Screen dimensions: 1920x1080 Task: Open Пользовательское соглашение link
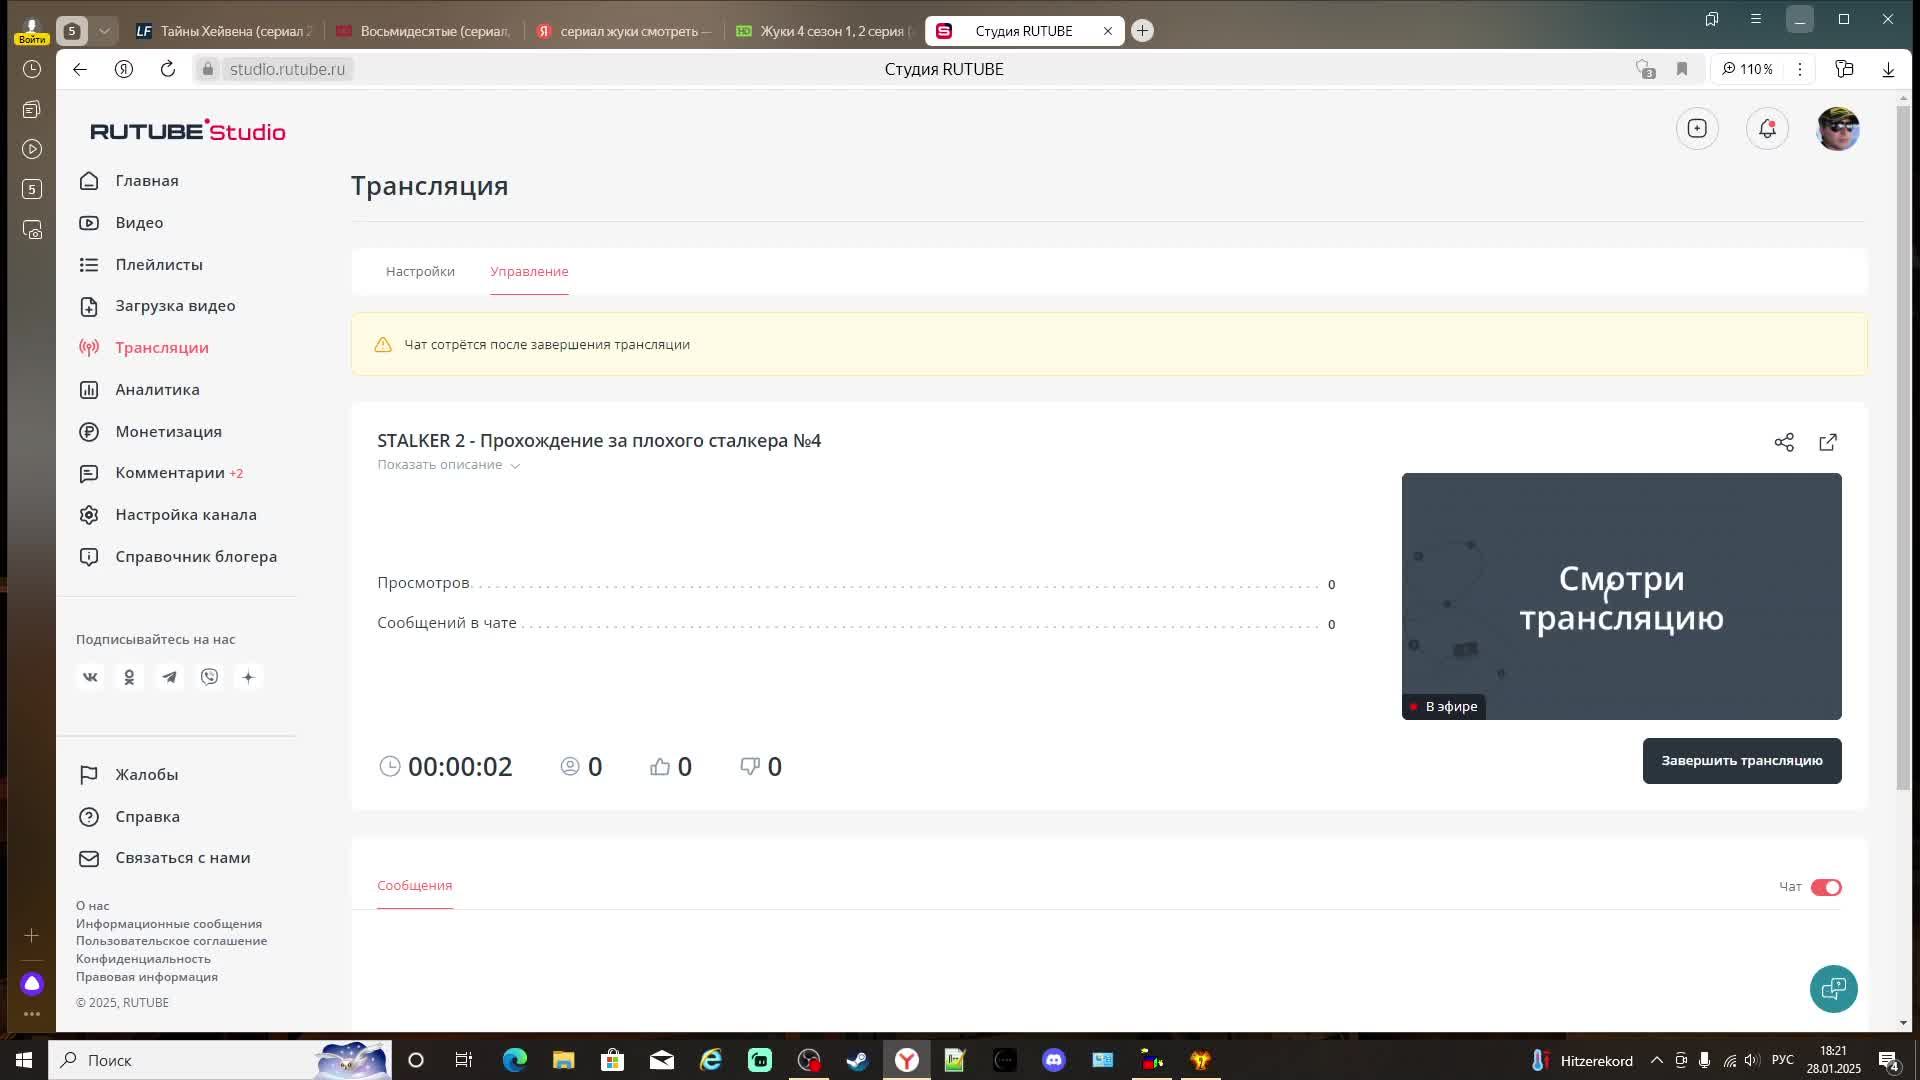pyautogui.click(x=171, y=941)
